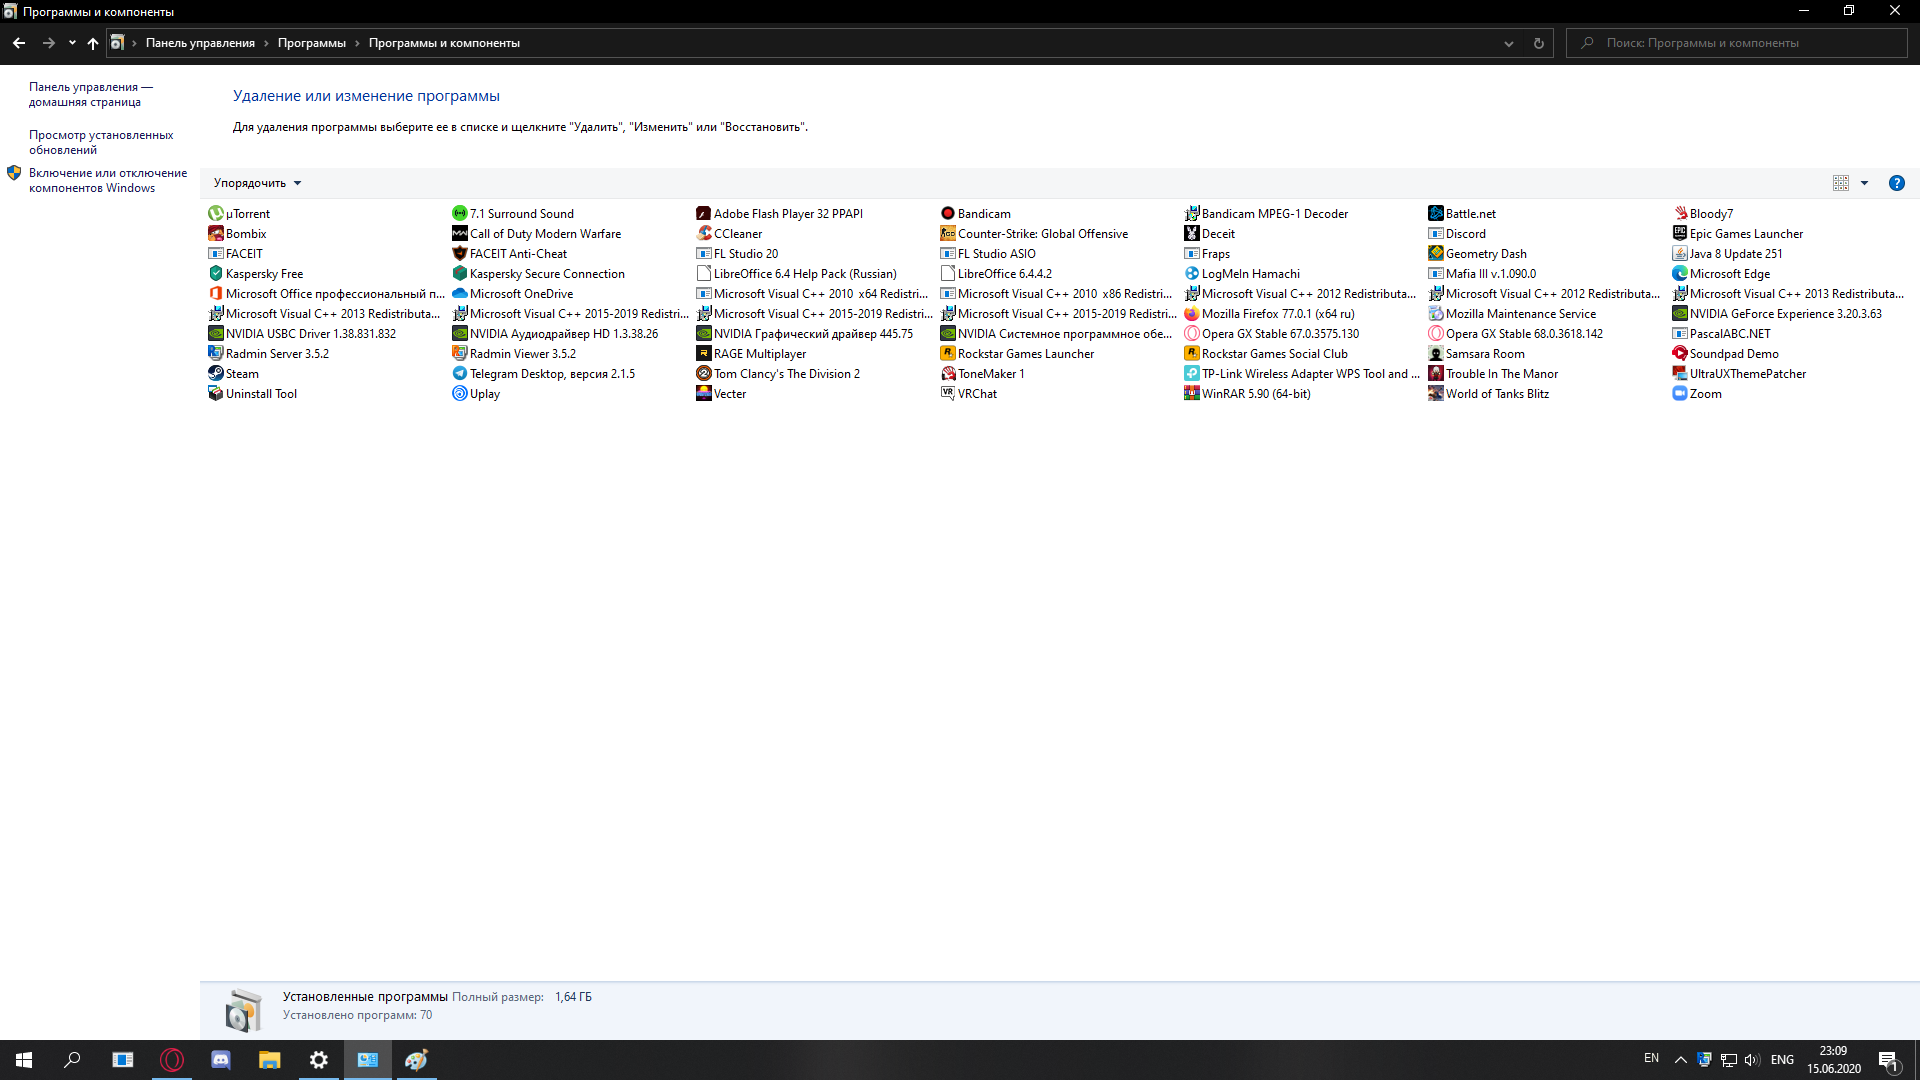This screenshot has width=1920, height=1080.
Task: Click the Mozilla Firefox 77.0.1 icon
Action: tap(1191, 313)
